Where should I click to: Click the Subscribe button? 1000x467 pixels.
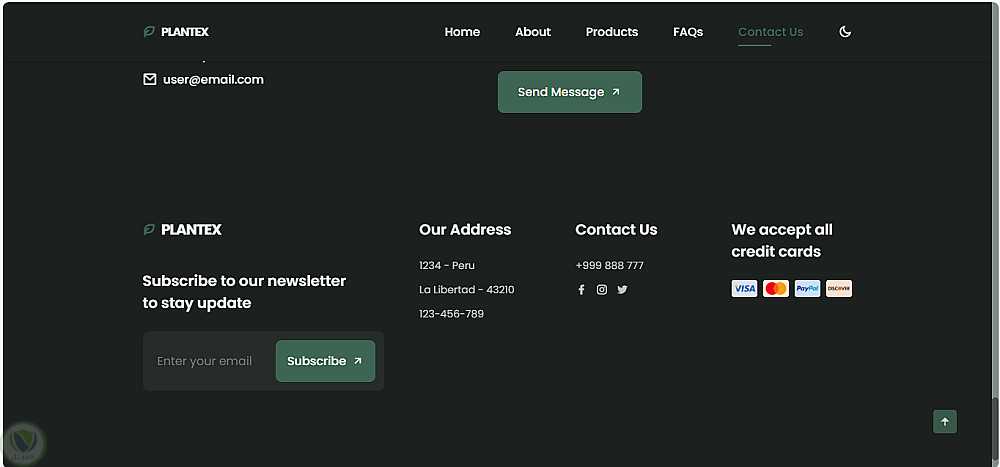point(325,361)
